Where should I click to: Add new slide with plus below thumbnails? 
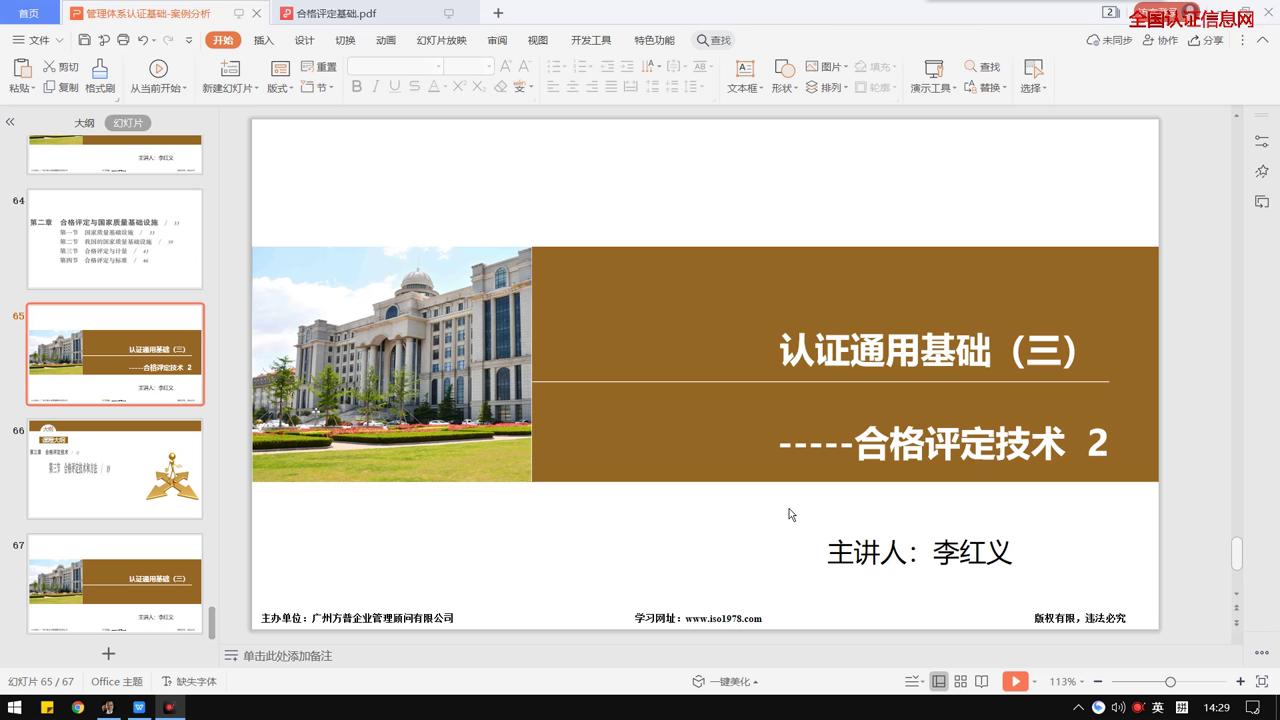tap(109, 653)
